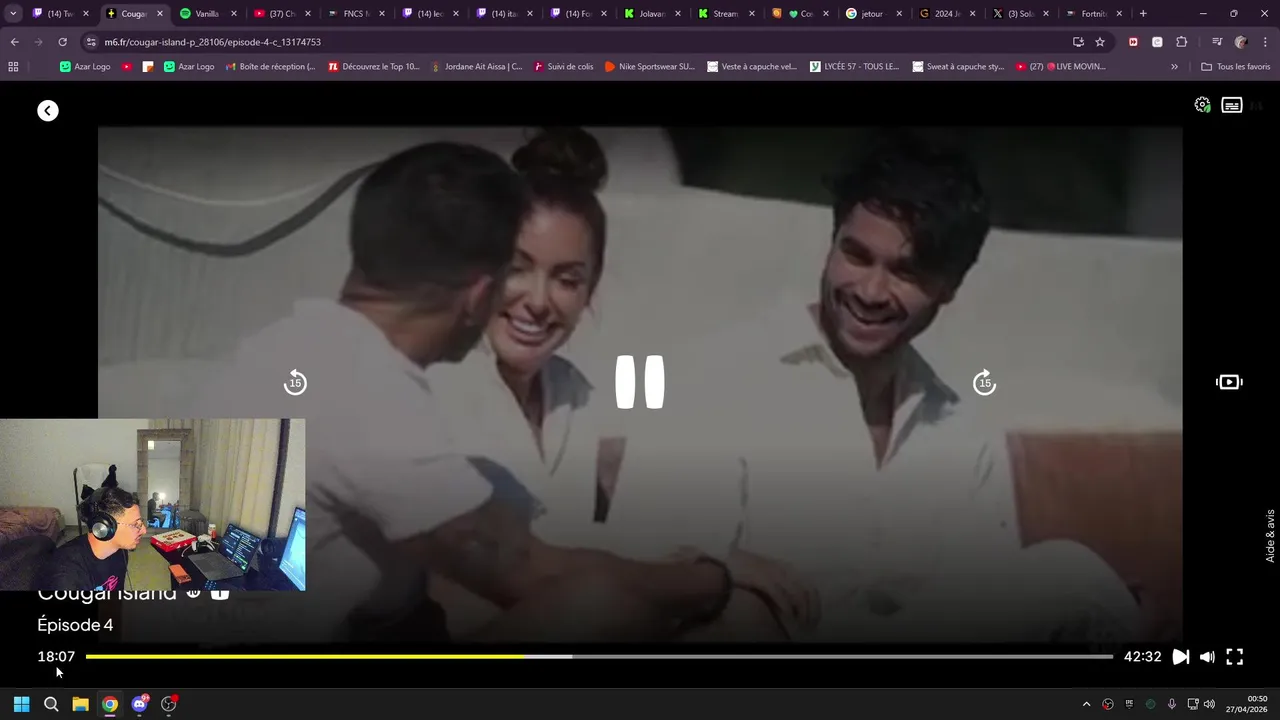
Task: Open Chrome's three-dot menu
Action: (x=1265, y=42)
